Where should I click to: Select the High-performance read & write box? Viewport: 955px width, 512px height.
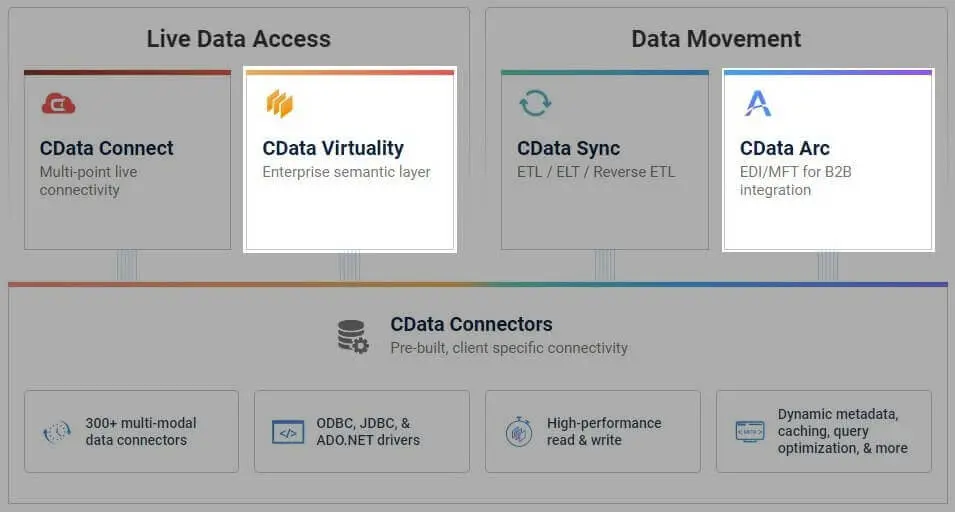[x=593, y=431]
